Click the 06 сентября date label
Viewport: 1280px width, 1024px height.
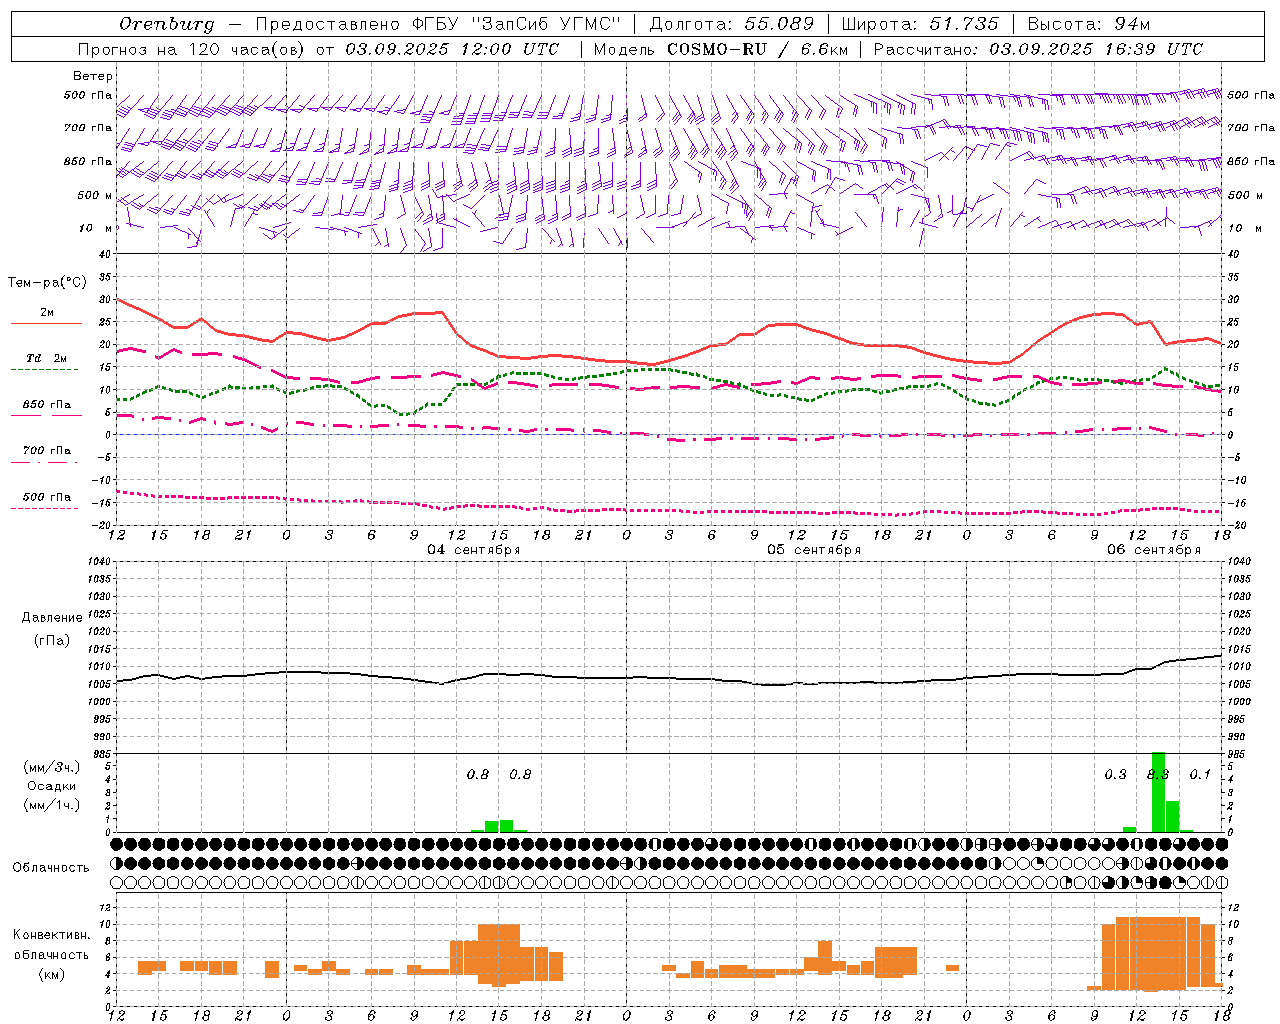click(x=1154, y=550)
